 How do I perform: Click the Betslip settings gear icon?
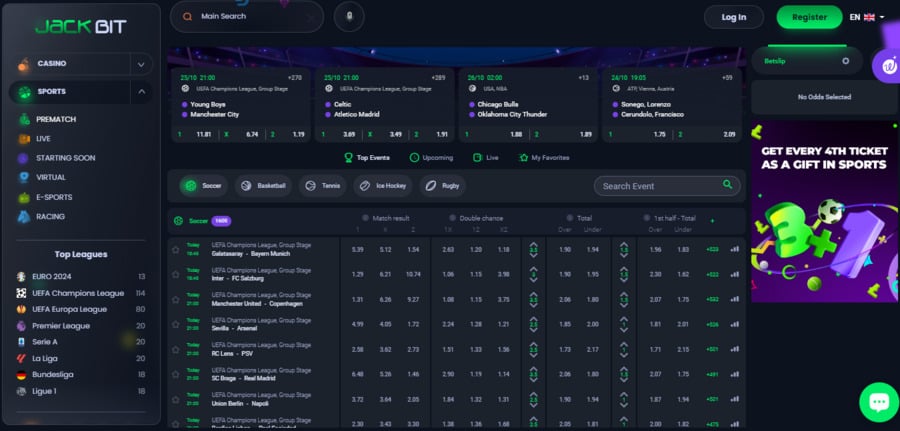845,61
